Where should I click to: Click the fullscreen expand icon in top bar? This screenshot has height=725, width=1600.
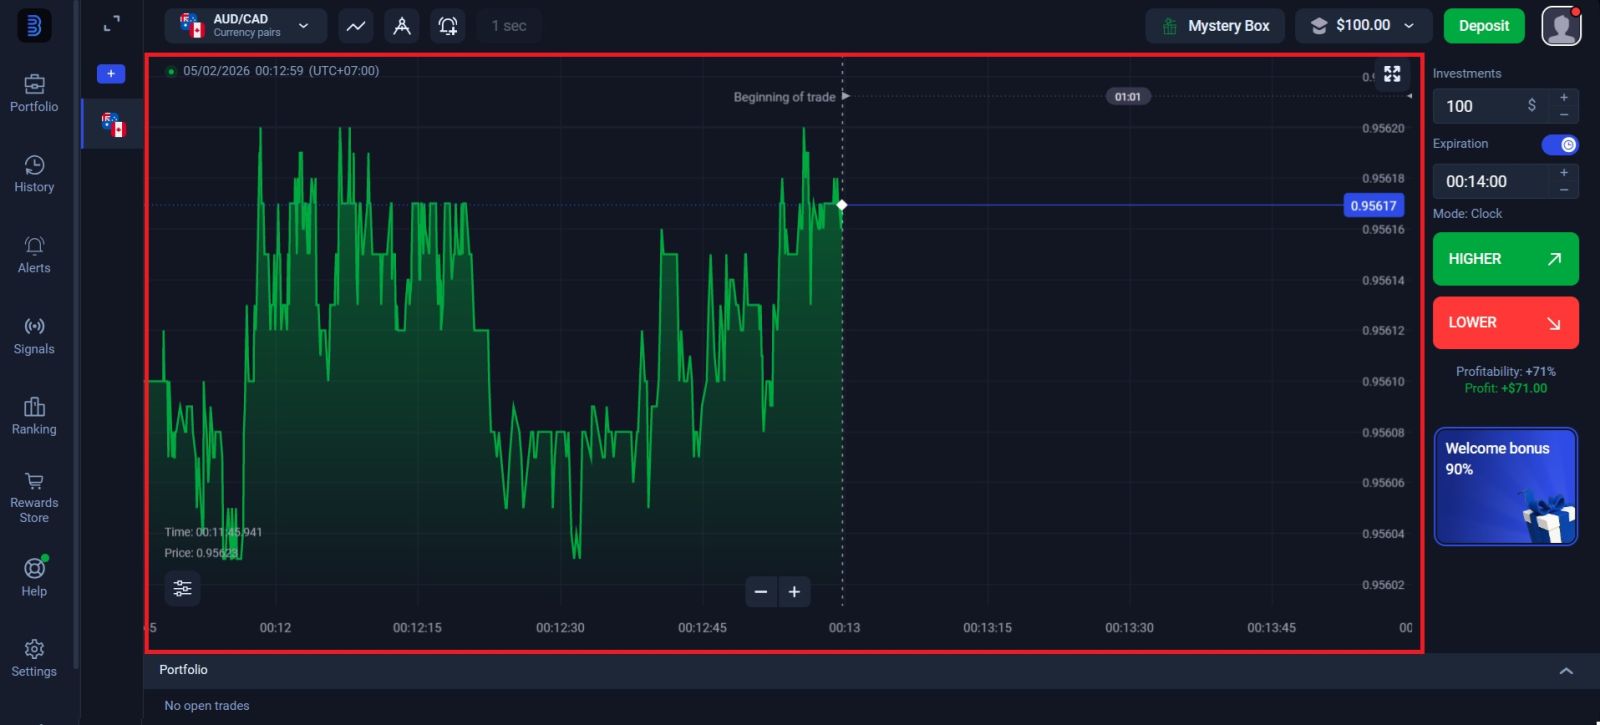(112, 24)
